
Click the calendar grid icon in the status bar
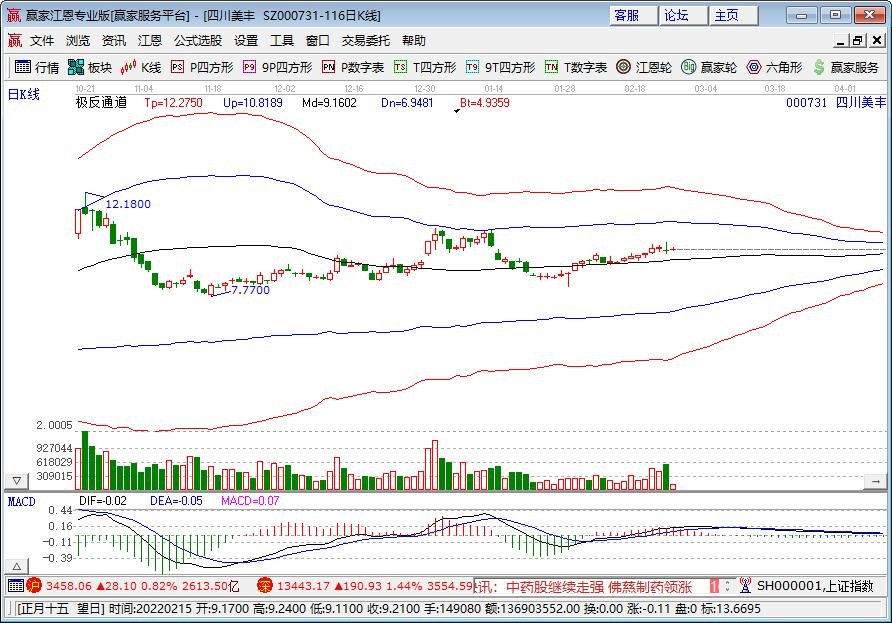click(16, 585)
